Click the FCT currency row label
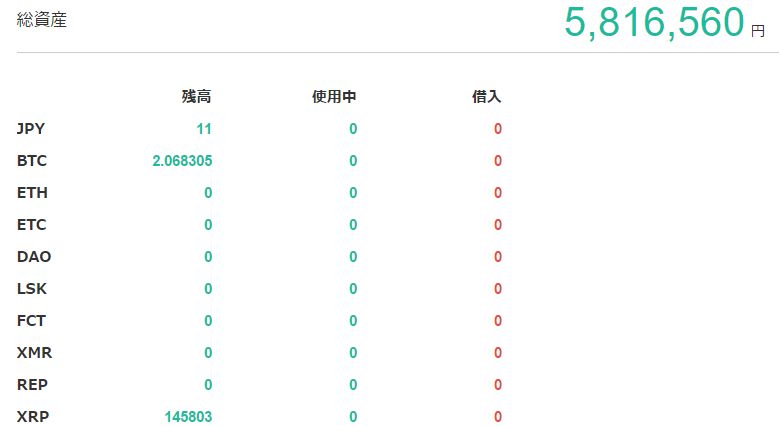Screen dimensions: 779x426 tap(32, 321)
